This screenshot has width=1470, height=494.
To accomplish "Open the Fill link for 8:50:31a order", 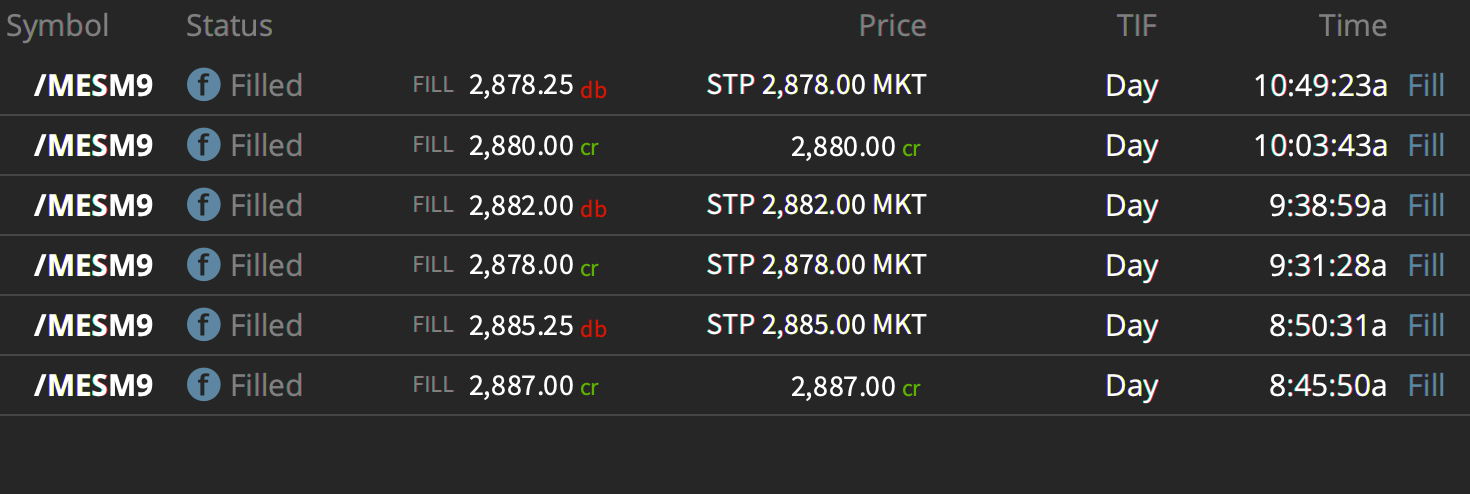I will point(1426,326).
